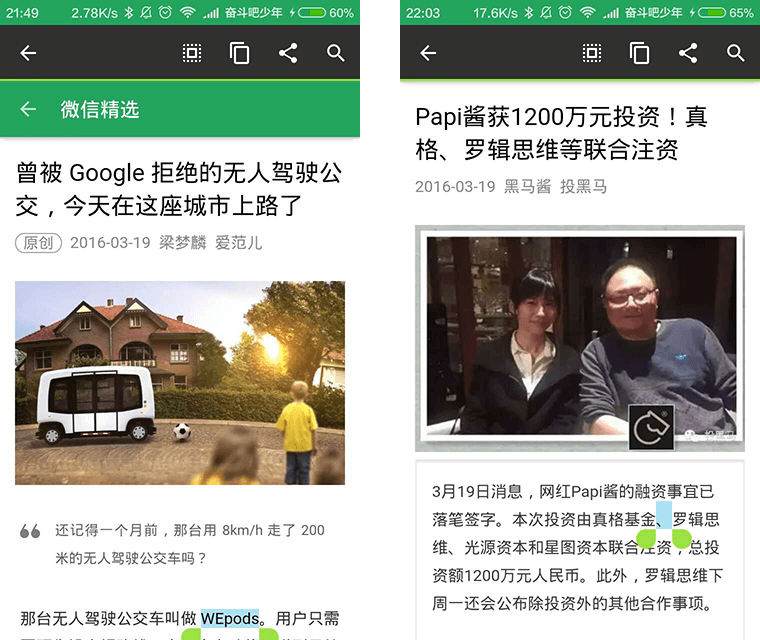The width and height of the screenshot is (760, 640).
Task: Tap the 微信精选 header title
Action: coord(100,109)
